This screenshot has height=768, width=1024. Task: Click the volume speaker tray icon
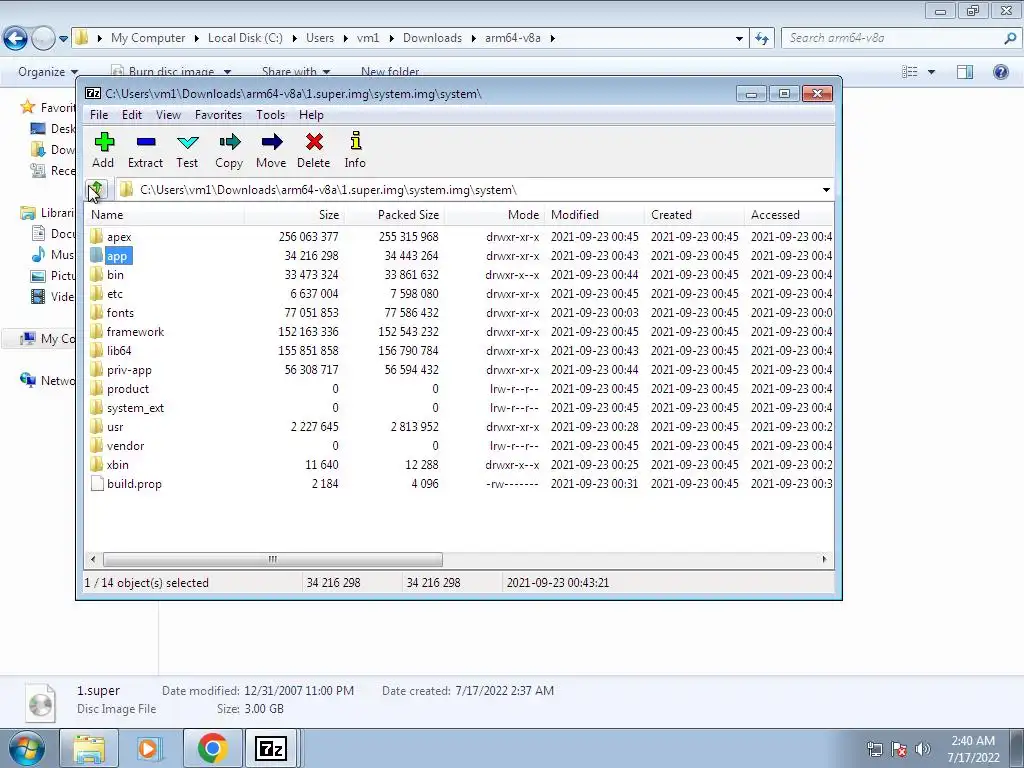tap(923, 749)
